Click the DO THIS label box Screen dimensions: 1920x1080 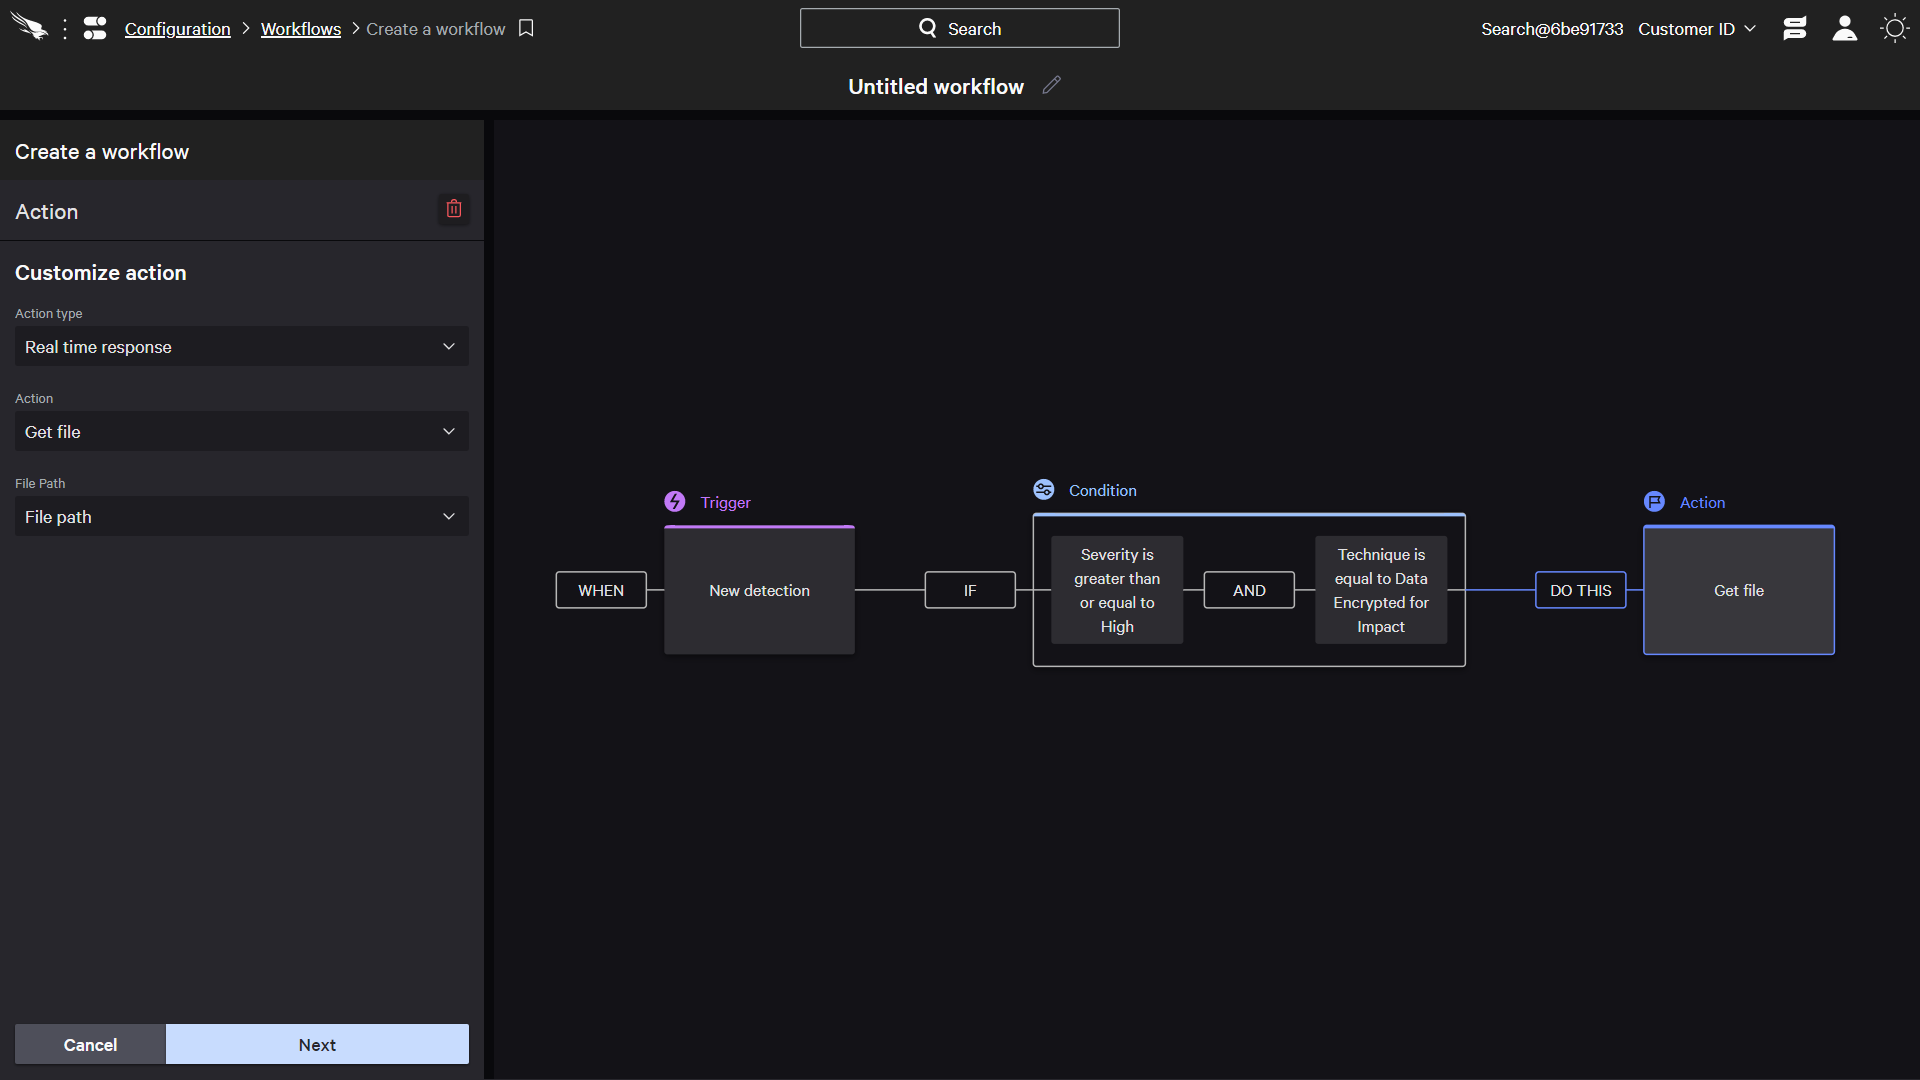1581,590
